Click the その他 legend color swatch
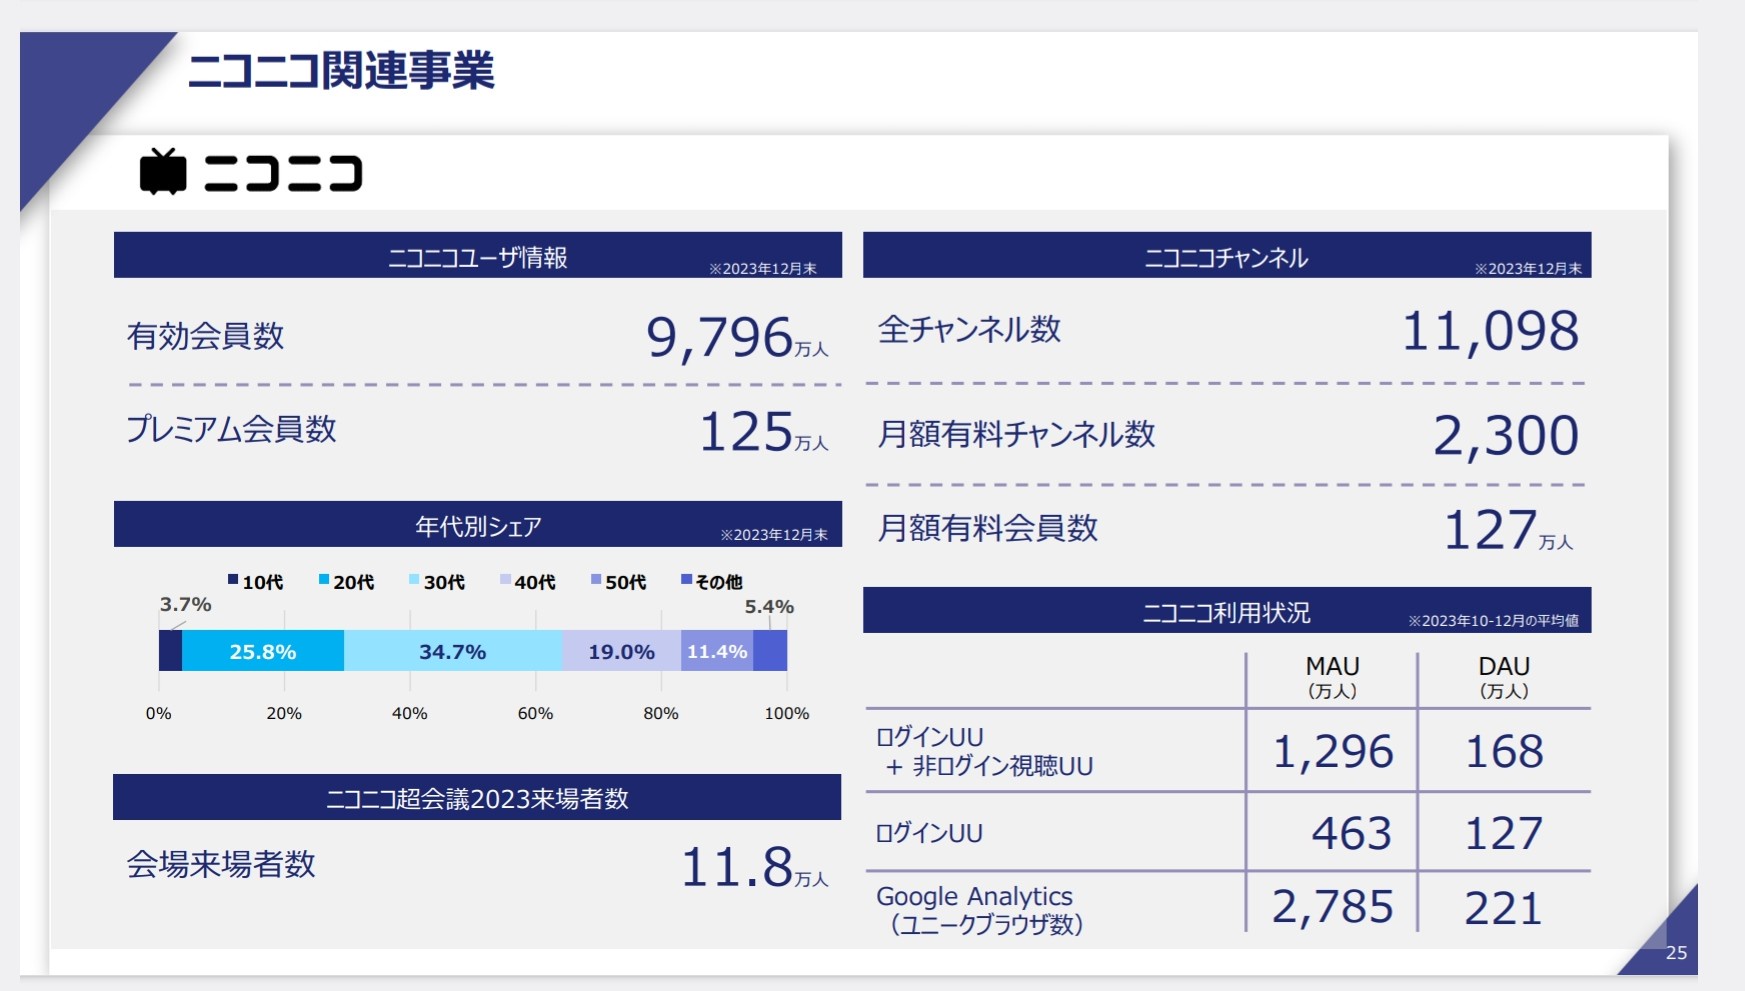Viewport: 1745px width, 991px height. click(686, 580)
